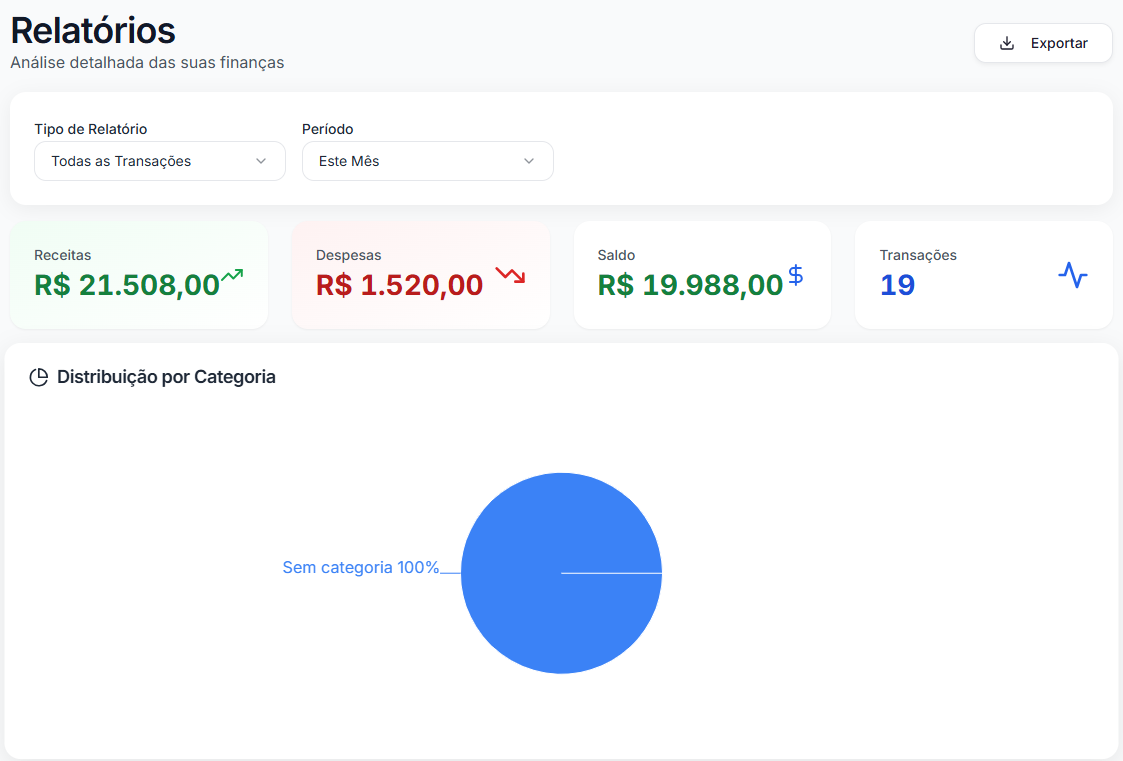Click the Receitas amount R$ 21.508,00

tap(127, 285)
